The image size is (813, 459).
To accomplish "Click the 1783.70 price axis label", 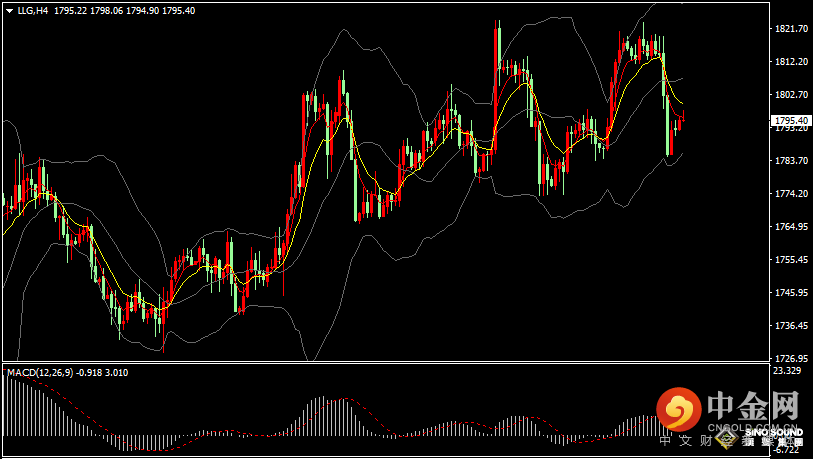I will click(x=791, y=161).
